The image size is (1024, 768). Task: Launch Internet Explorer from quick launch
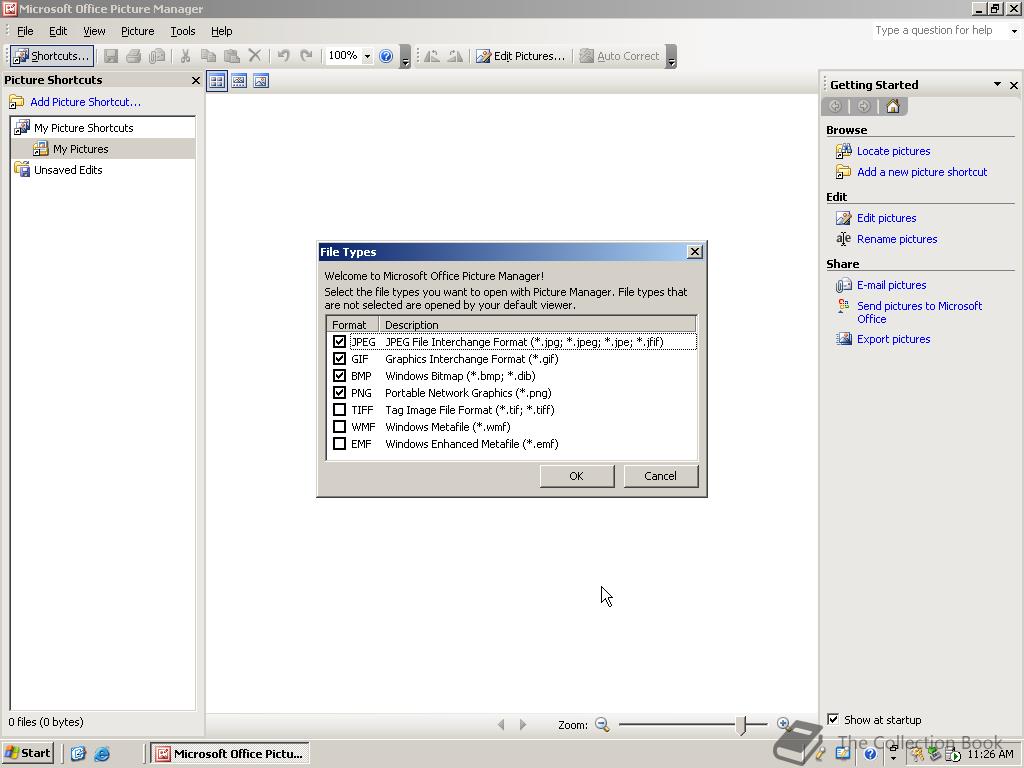[102, 754]
